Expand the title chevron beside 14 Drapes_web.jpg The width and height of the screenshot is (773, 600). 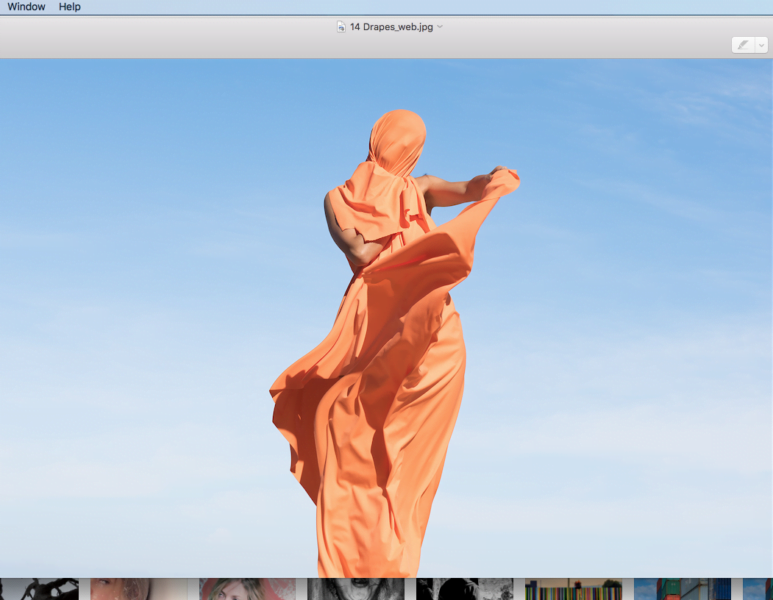[440, 27]
